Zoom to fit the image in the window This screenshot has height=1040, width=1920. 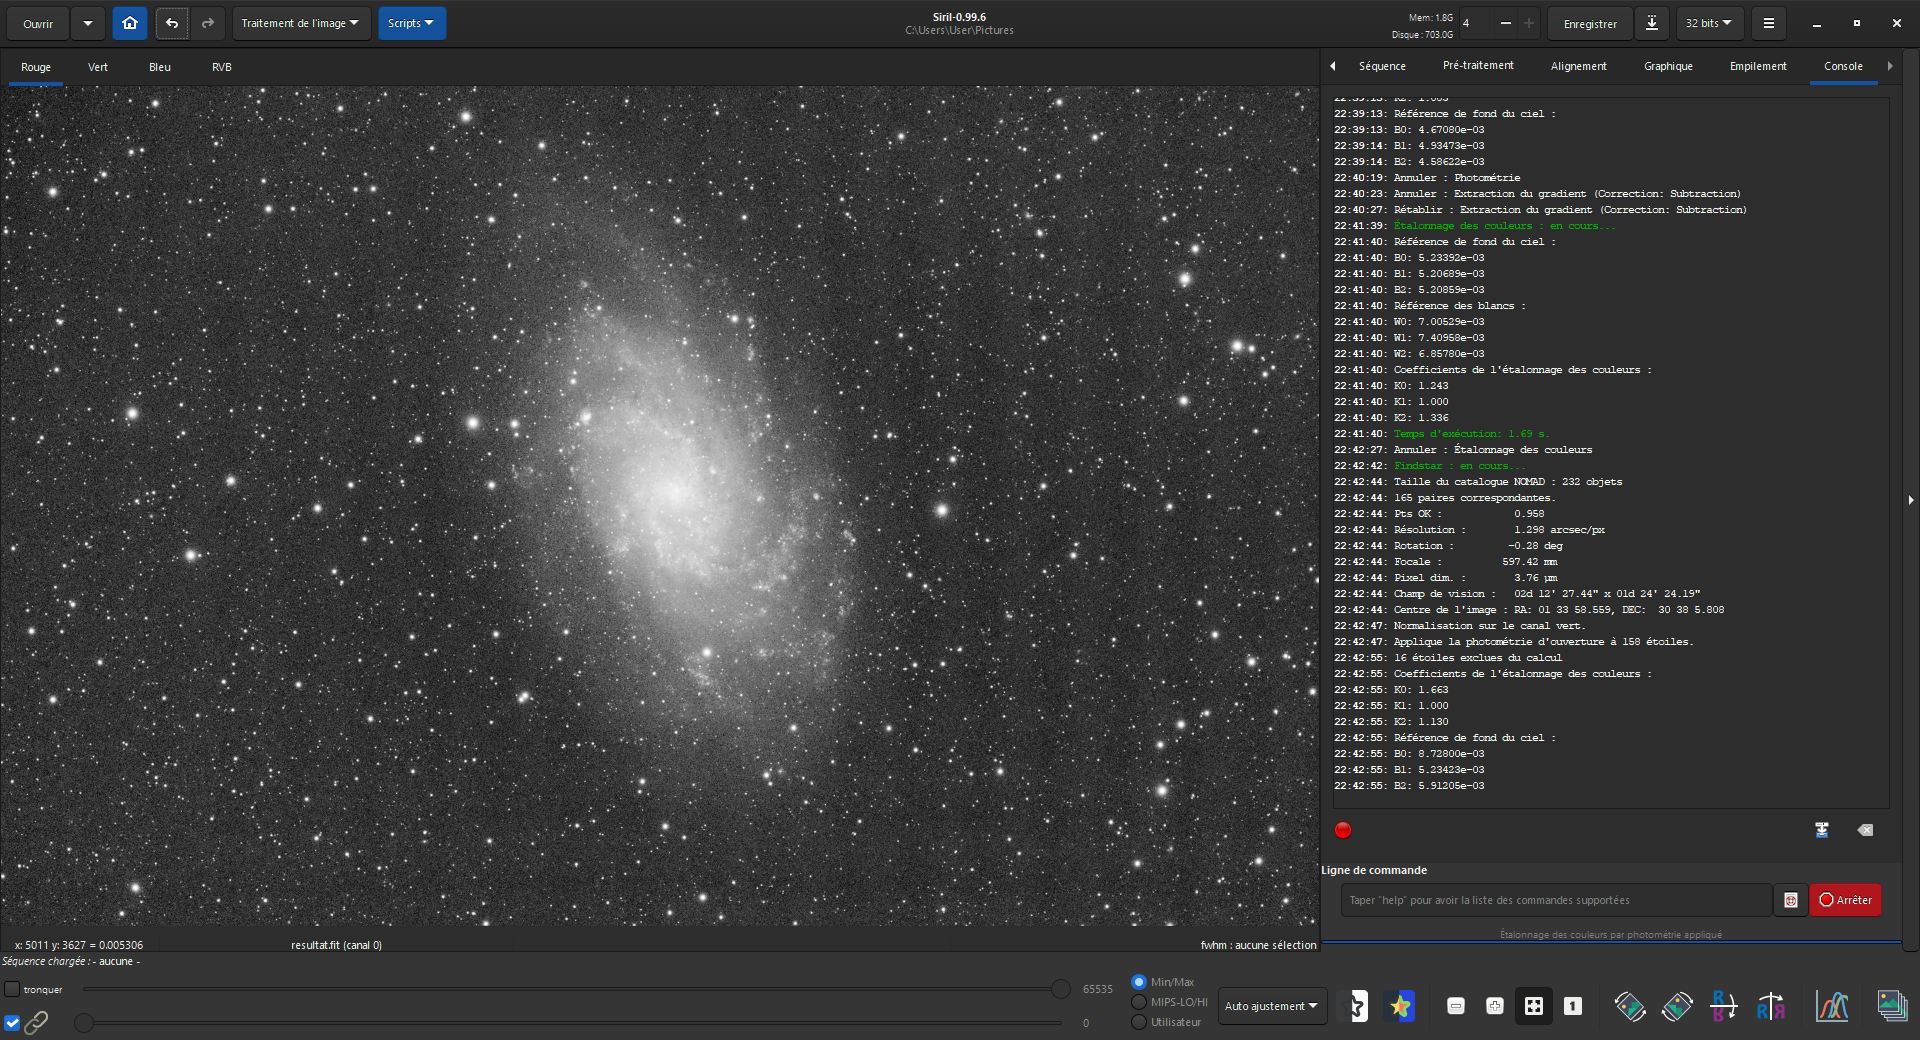pos(1533,1006)
